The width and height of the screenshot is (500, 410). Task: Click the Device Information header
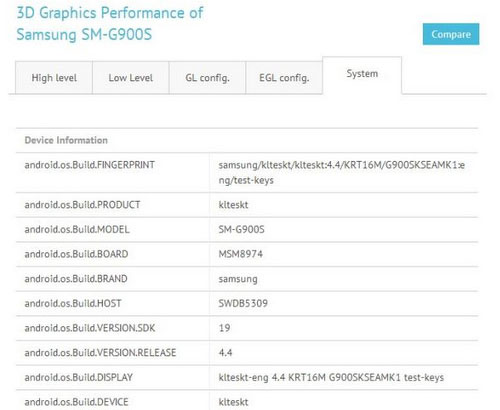tap(66, 140)
